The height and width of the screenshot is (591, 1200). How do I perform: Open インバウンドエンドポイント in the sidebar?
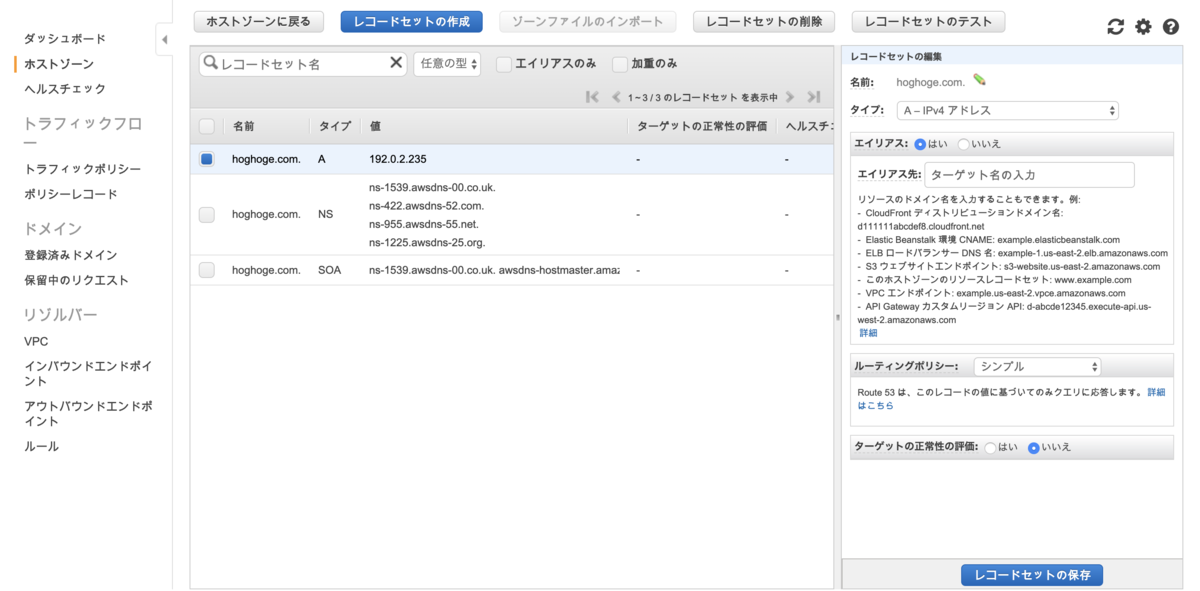pos(88,374)
